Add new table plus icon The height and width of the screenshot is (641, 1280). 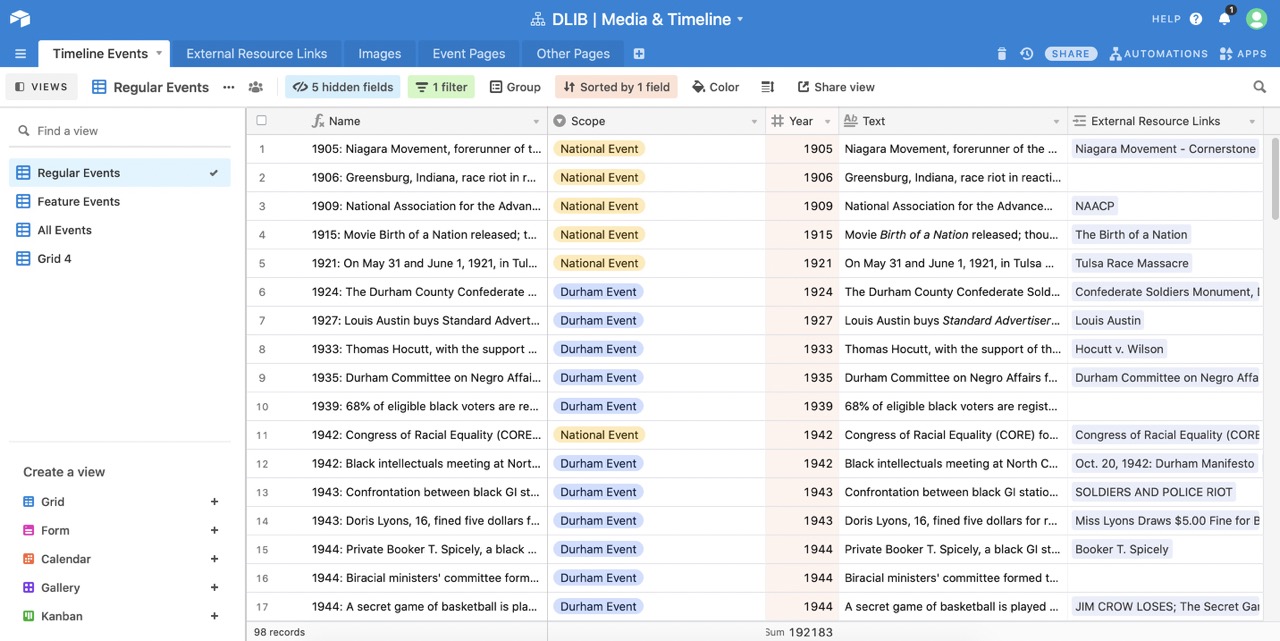click(639, 54)
